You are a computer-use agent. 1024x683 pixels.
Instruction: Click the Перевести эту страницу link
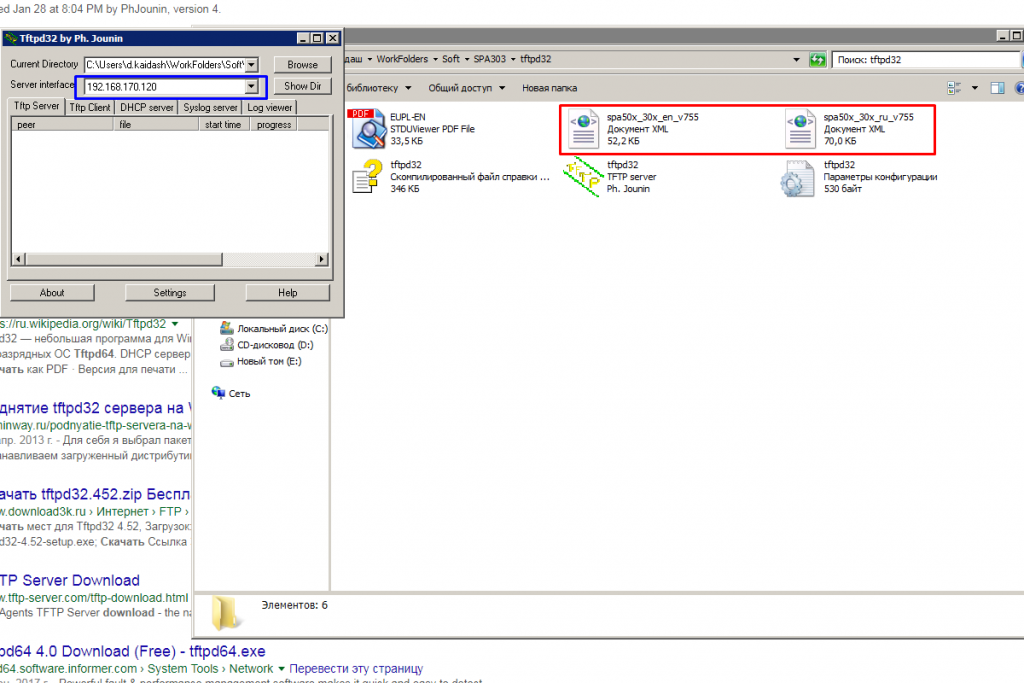pos(356,669)
